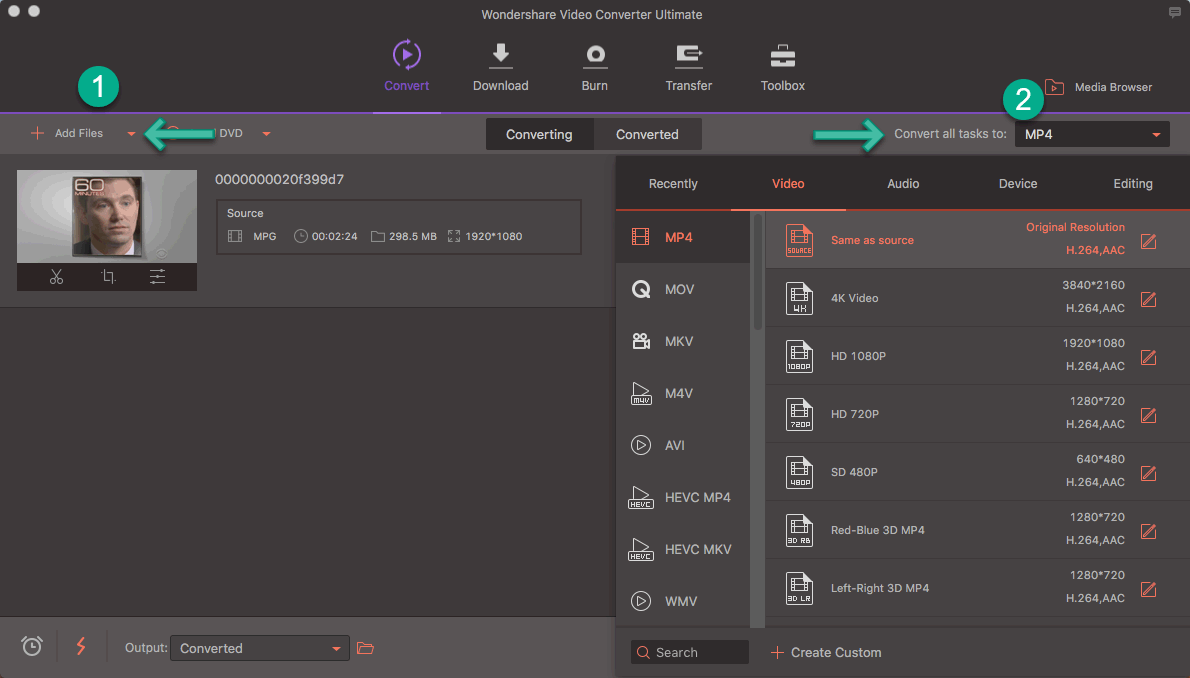Click the file name 0000000020f399d7
The height and width of the screenshot is (678, 1190).
279,180
